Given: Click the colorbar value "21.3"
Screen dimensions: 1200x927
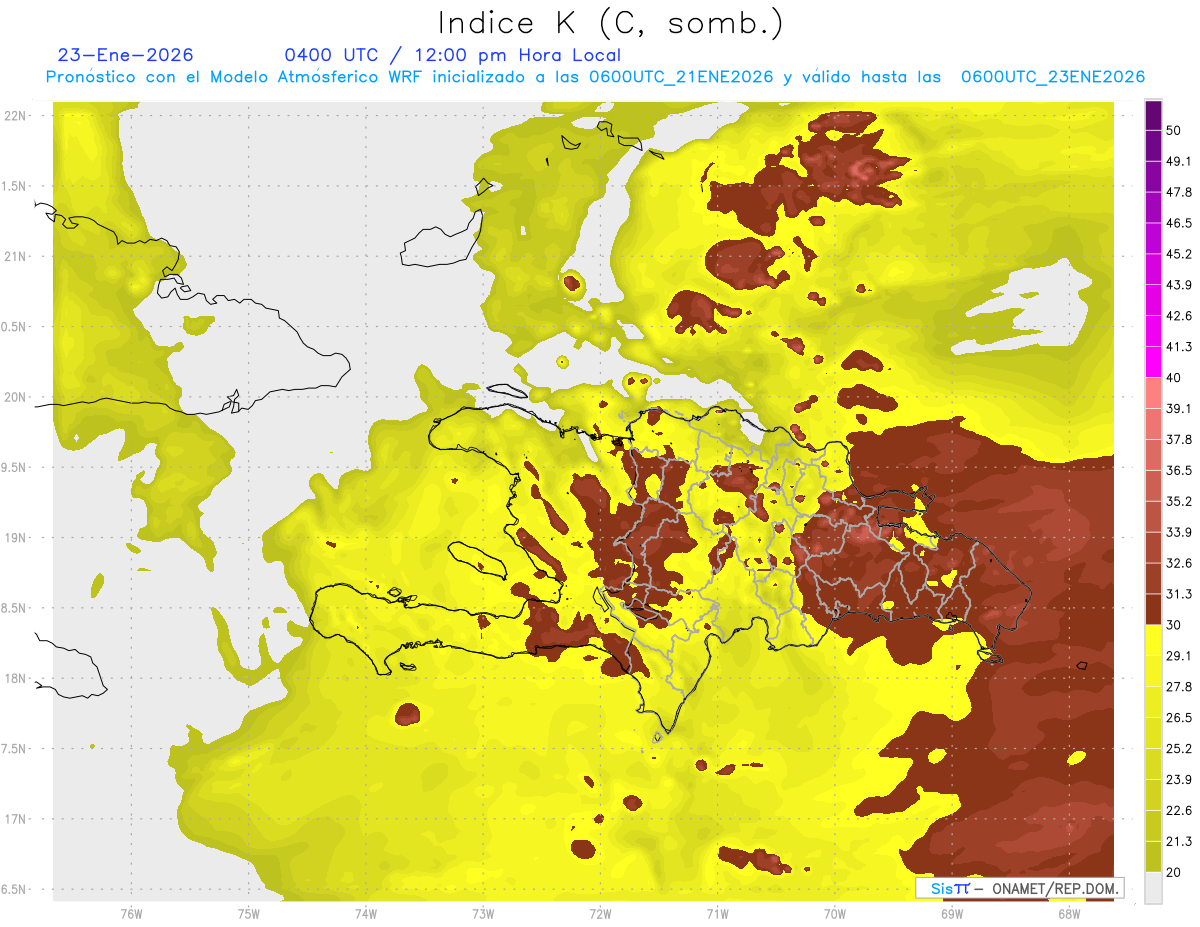Looking at the screenshot, I should (x=1179, y=841).
